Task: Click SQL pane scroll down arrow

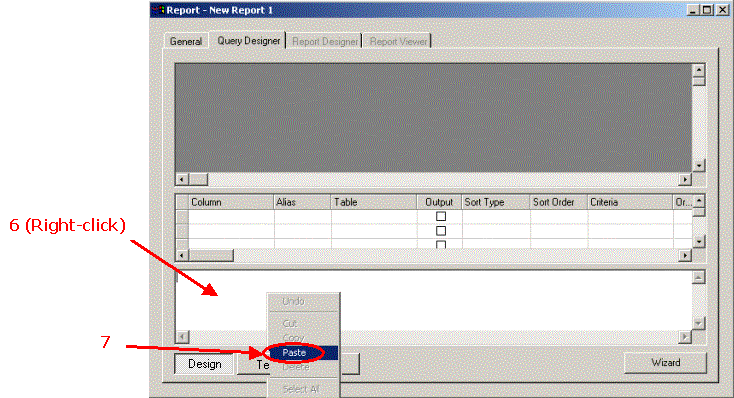Action: [x=698, y=323]
